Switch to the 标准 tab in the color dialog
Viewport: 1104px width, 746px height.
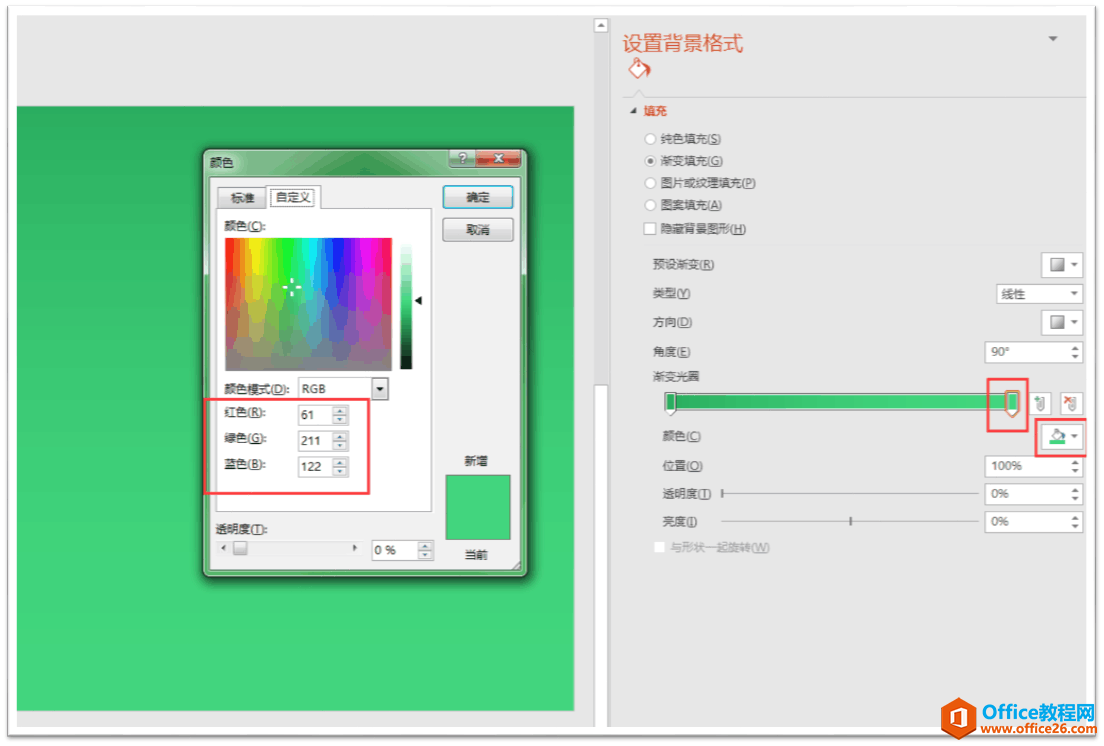(x=242, y=197)
